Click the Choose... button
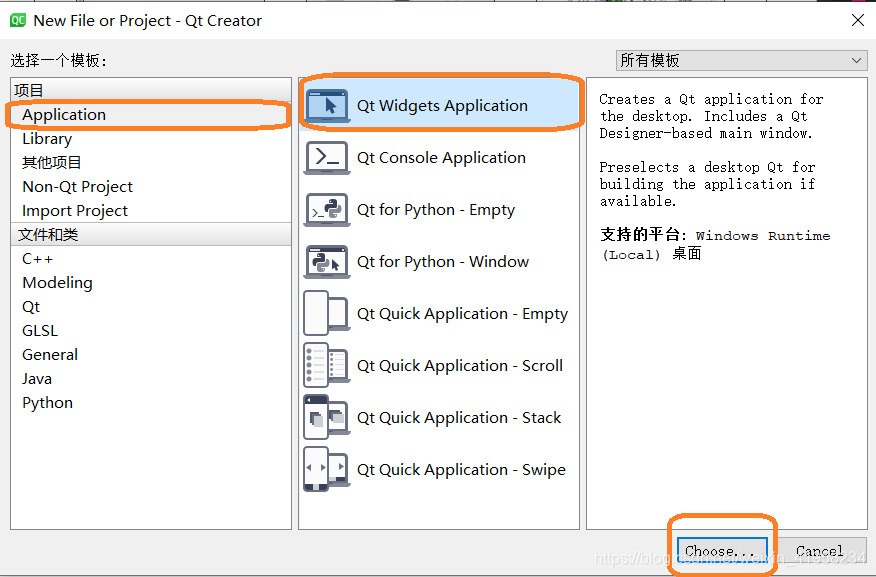 (722, 551)
